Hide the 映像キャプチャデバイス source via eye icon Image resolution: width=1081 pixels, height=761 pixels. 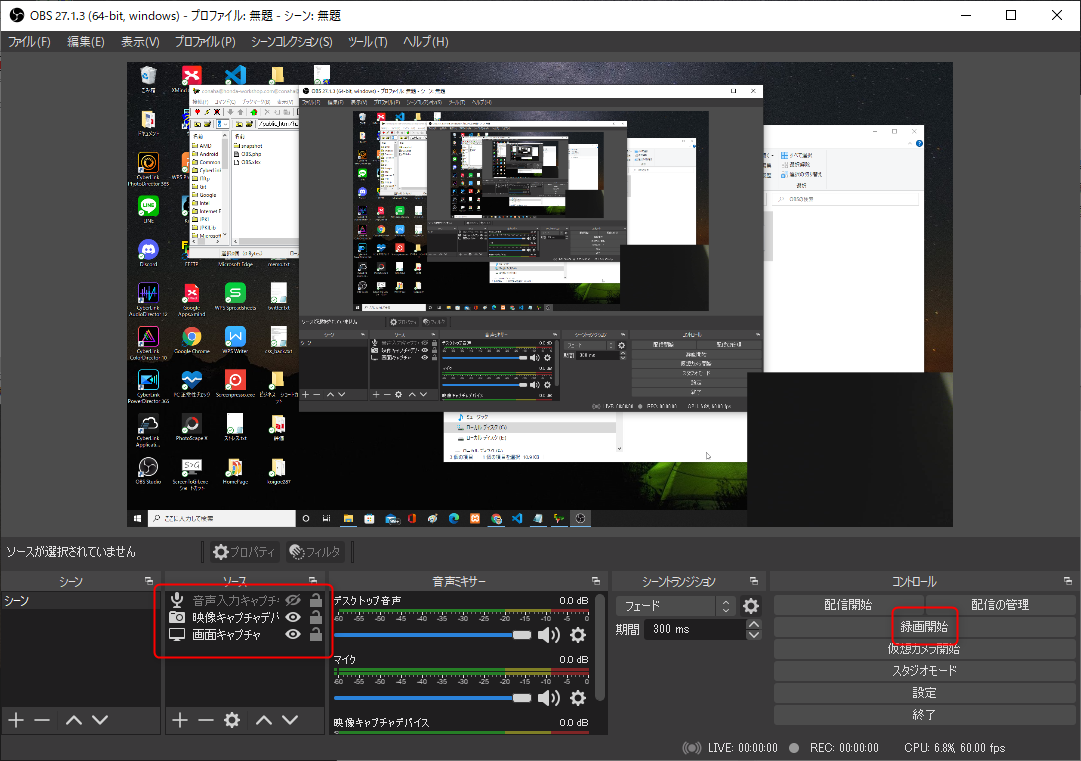point(293,617)
